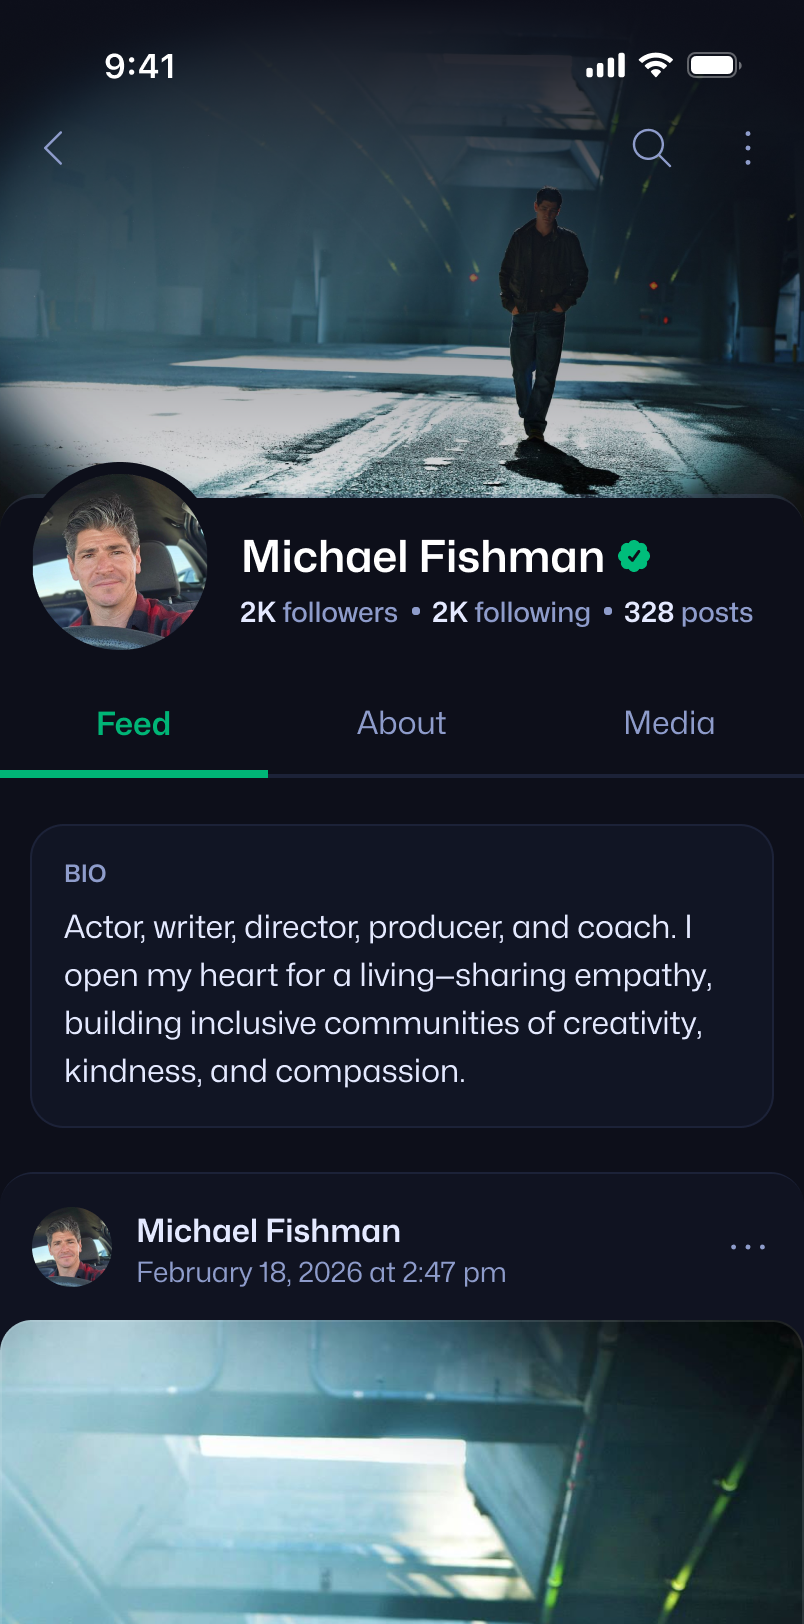Tap the back arrow icon

(54, 148)
